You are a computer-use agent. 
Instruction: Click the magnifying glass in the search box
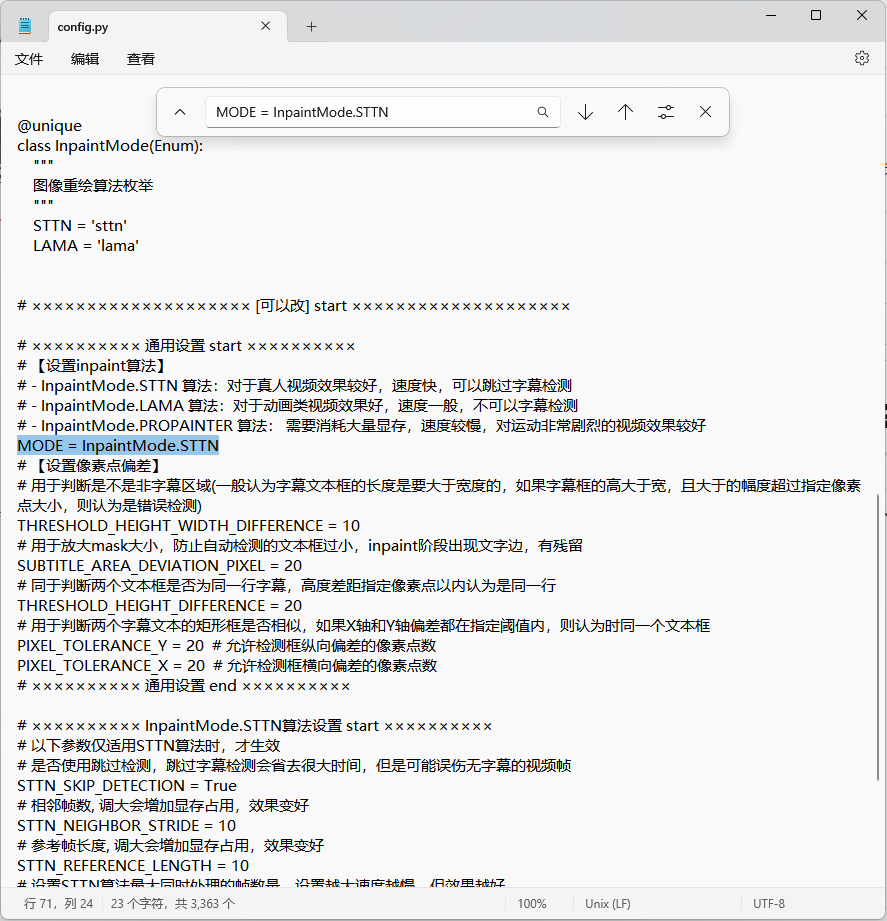542,112
